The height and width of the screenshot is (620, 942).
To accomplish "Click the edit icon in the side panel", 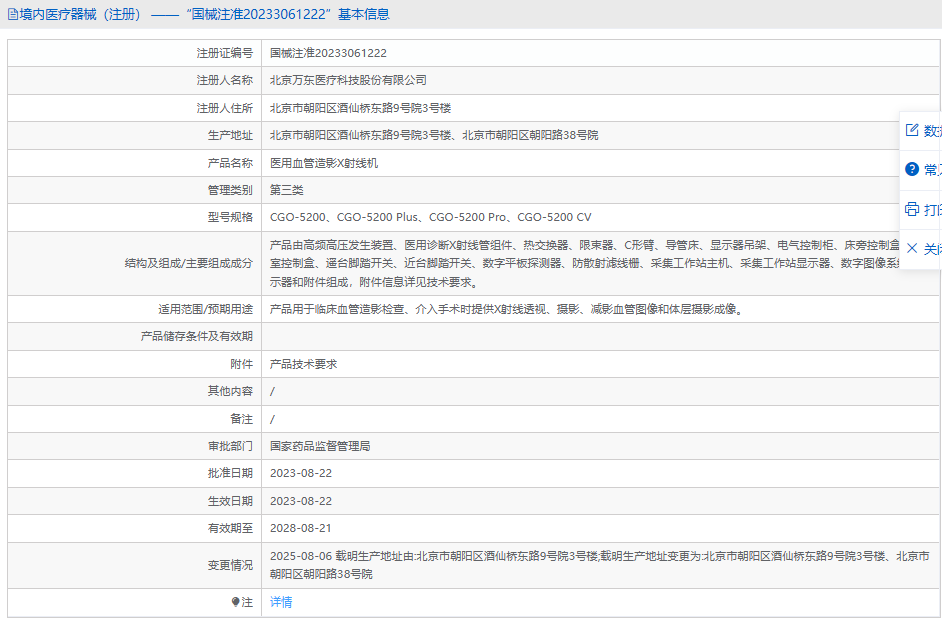I will [x=912, y=130].
